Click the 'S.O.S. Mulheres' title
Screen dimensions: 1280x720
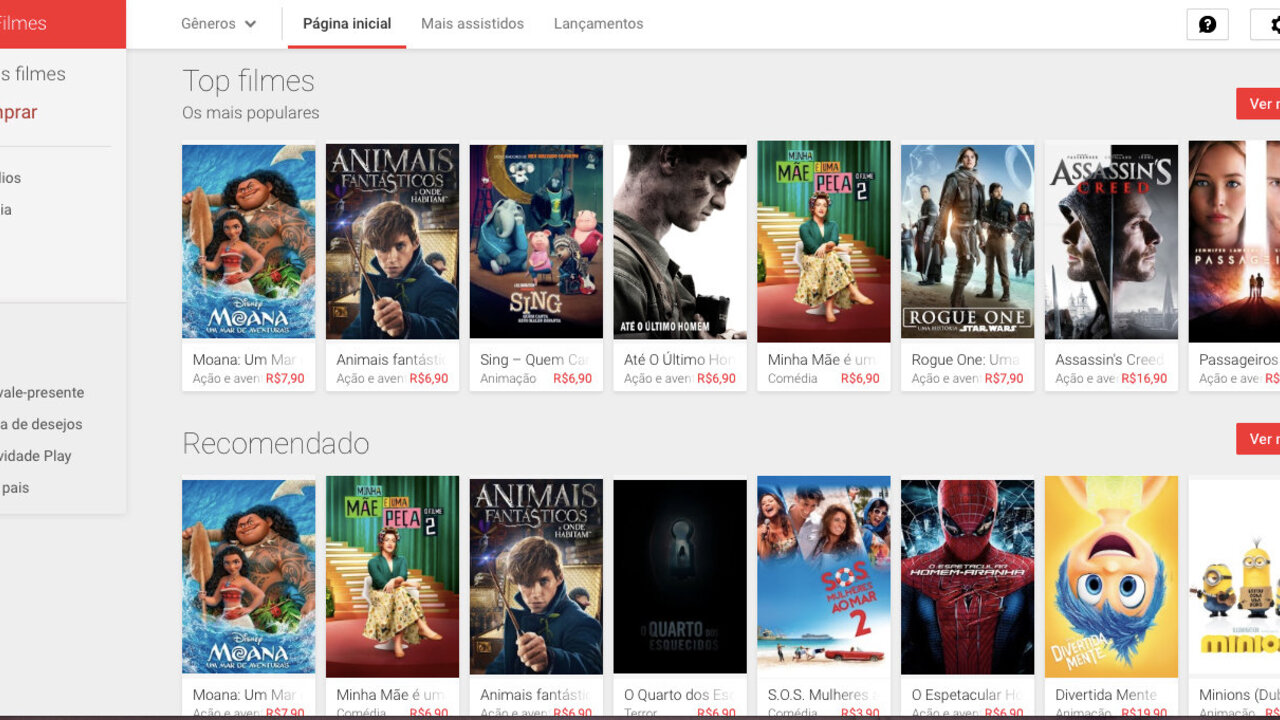[823, 694]
